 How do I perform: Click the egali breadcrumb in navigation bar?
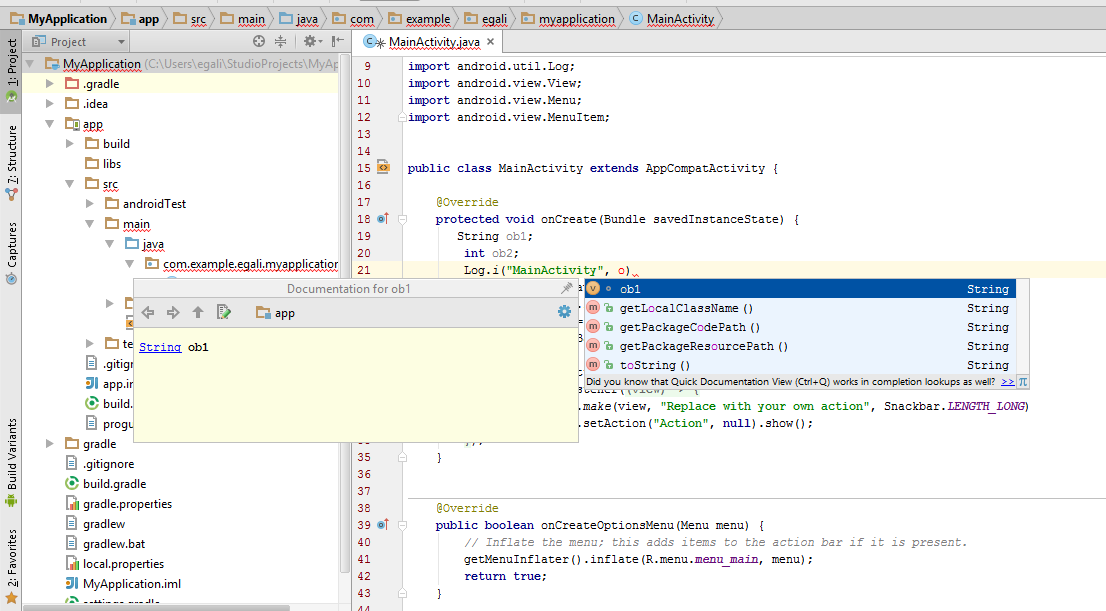(485, 19)
